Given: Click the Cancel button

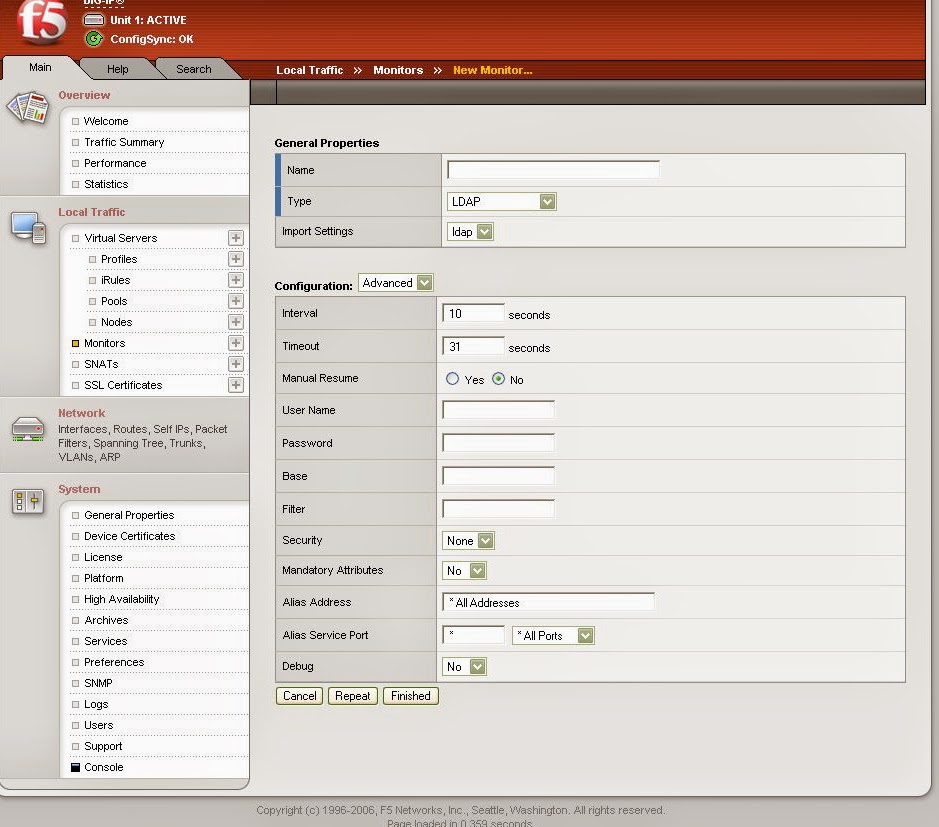Looking at the screenshot, I should click(299, 696).
